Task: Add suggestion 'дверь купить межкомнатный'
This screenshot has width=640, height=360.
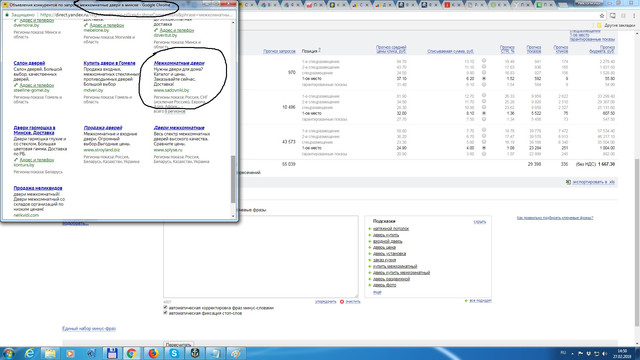Action: (x=401, y=273)
